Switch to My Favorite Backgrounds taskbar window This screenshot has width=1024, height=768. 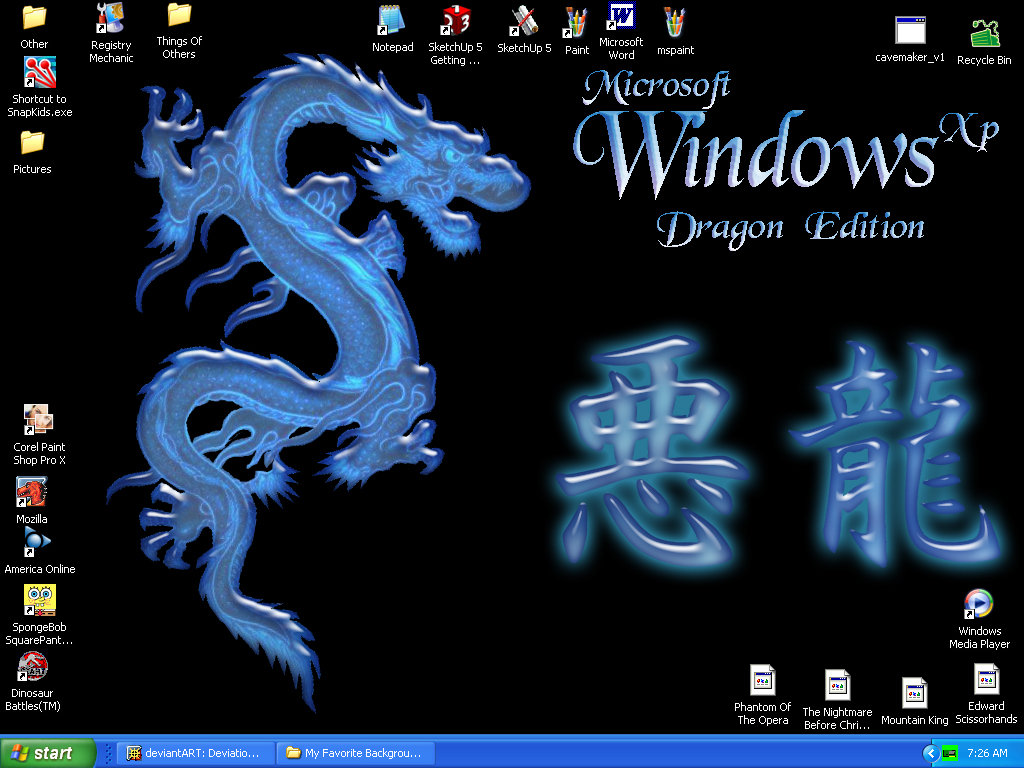point(356,753)
